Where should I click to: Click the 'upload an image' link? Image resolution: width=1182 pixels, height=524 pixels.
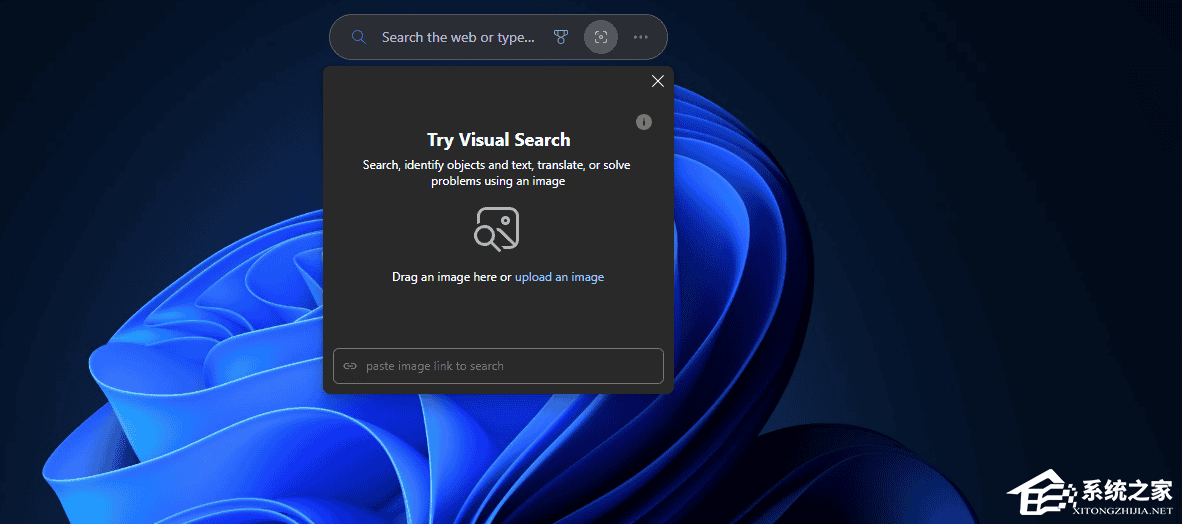(559, 277)
